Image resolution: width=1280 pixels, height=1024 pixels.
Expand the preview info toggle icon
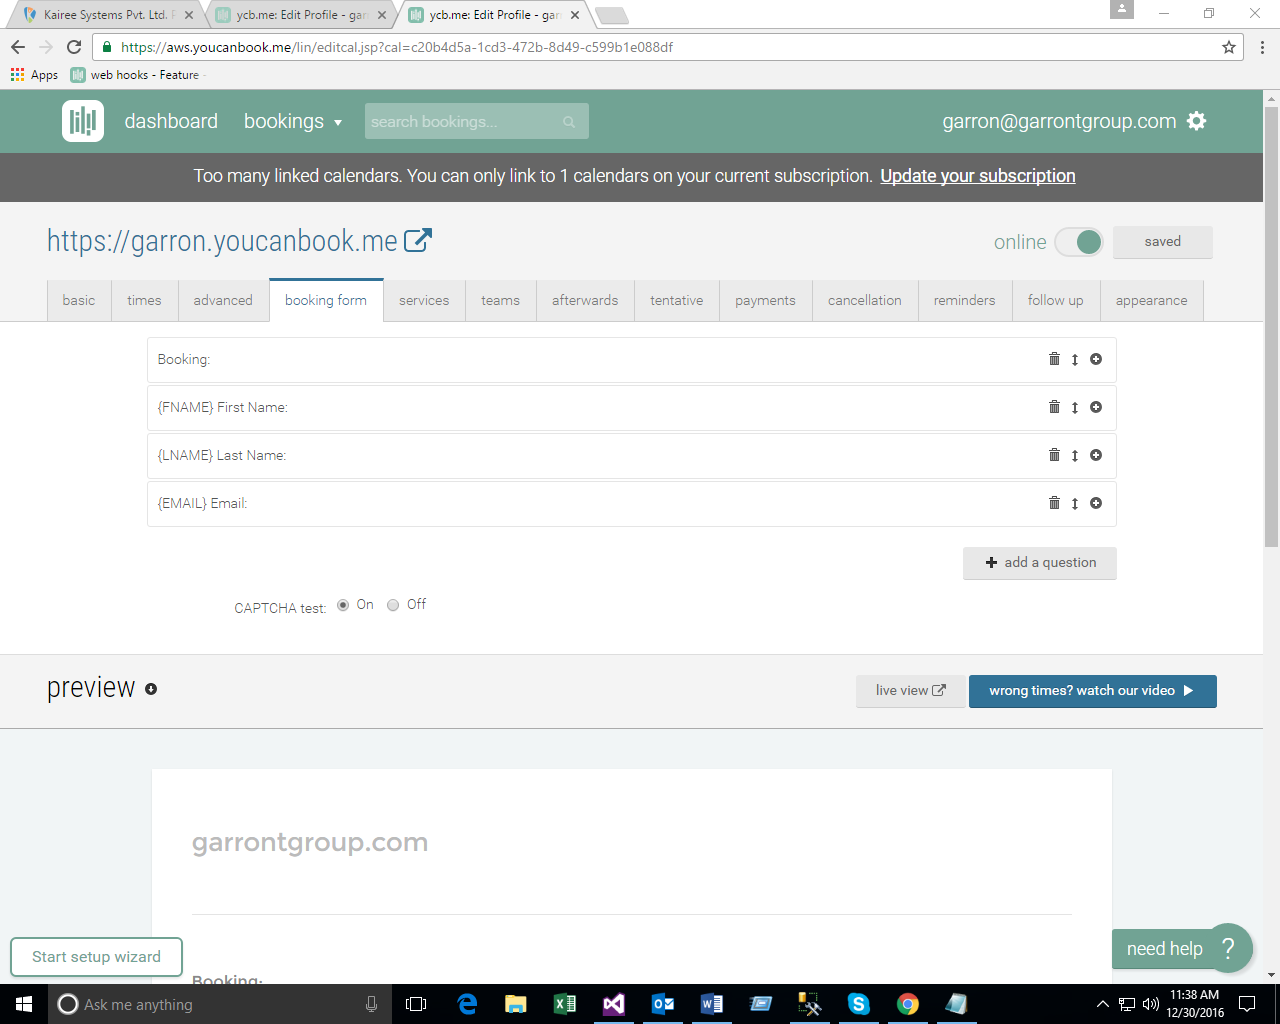pyautogui.click(x=151, y=689)
